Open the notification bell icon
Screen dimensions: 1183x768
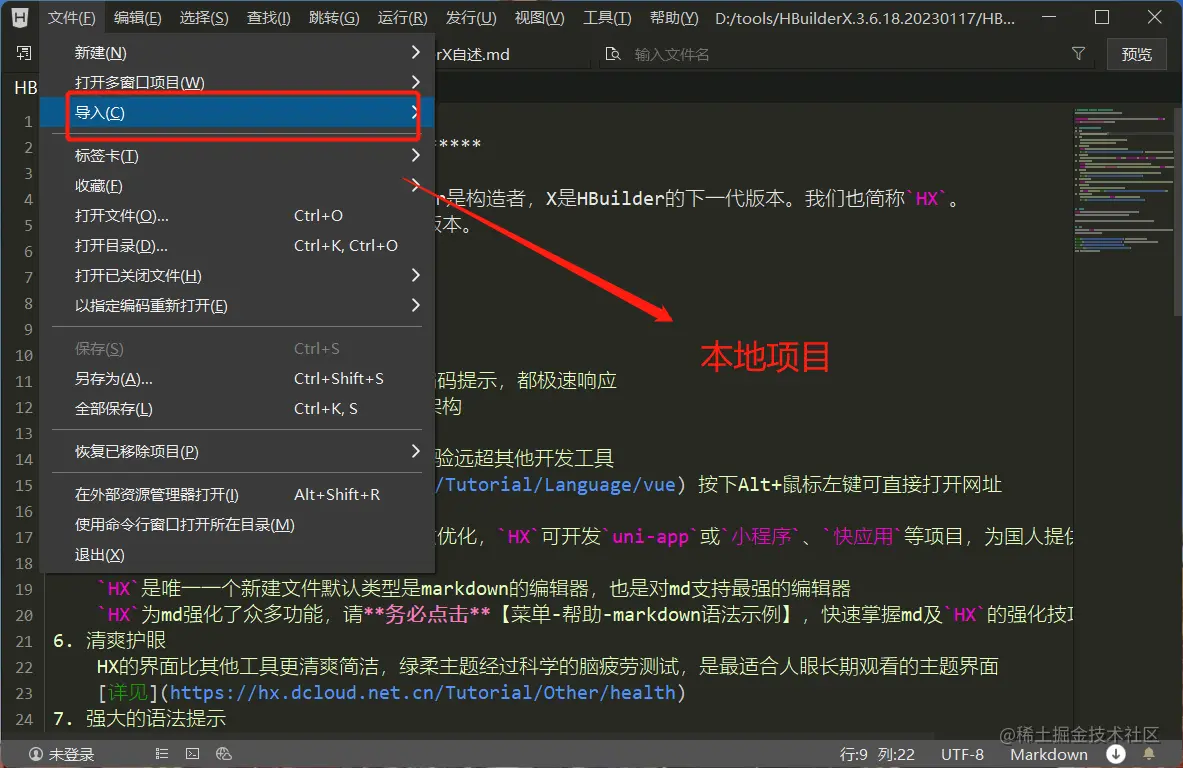[1149, 754]
